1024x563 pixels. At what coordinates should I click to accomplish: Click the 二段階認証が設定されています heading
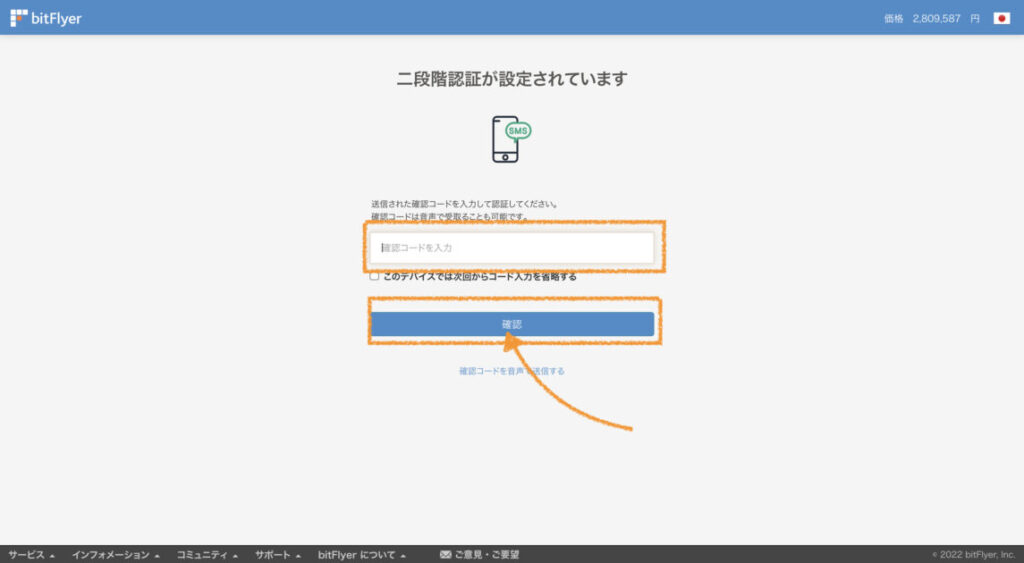[x=511, y=79]
